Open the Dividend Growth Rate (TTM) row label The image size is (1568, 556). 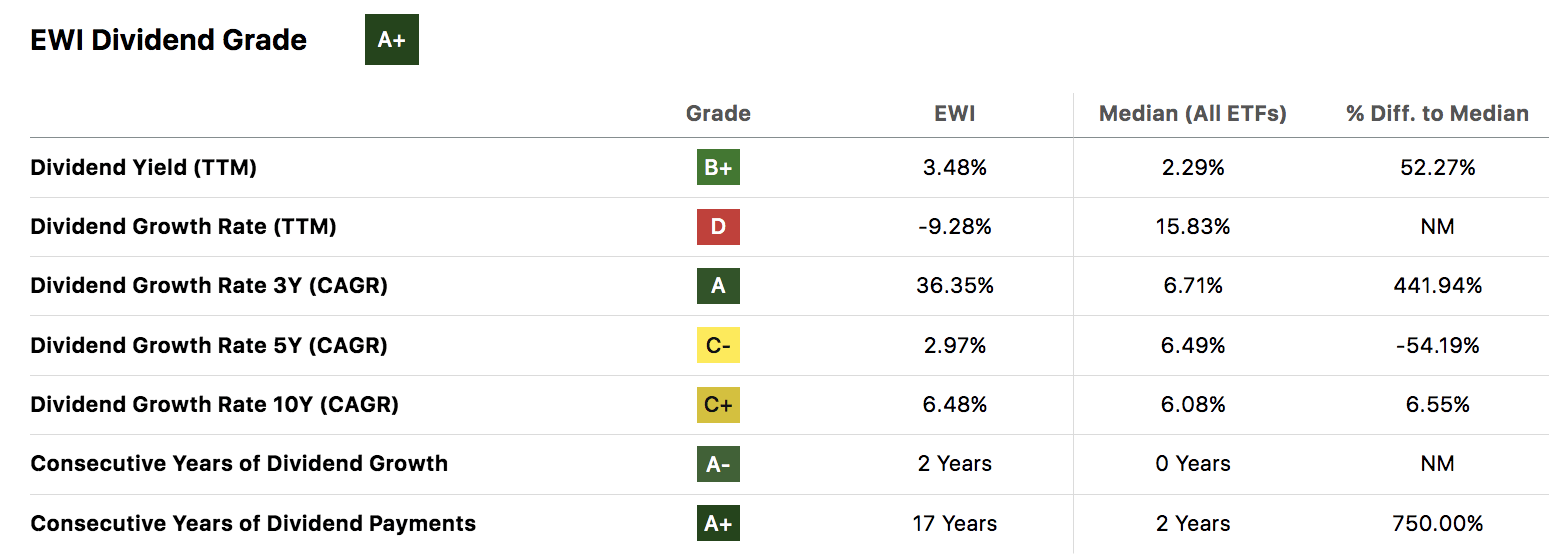pos(184,227)
